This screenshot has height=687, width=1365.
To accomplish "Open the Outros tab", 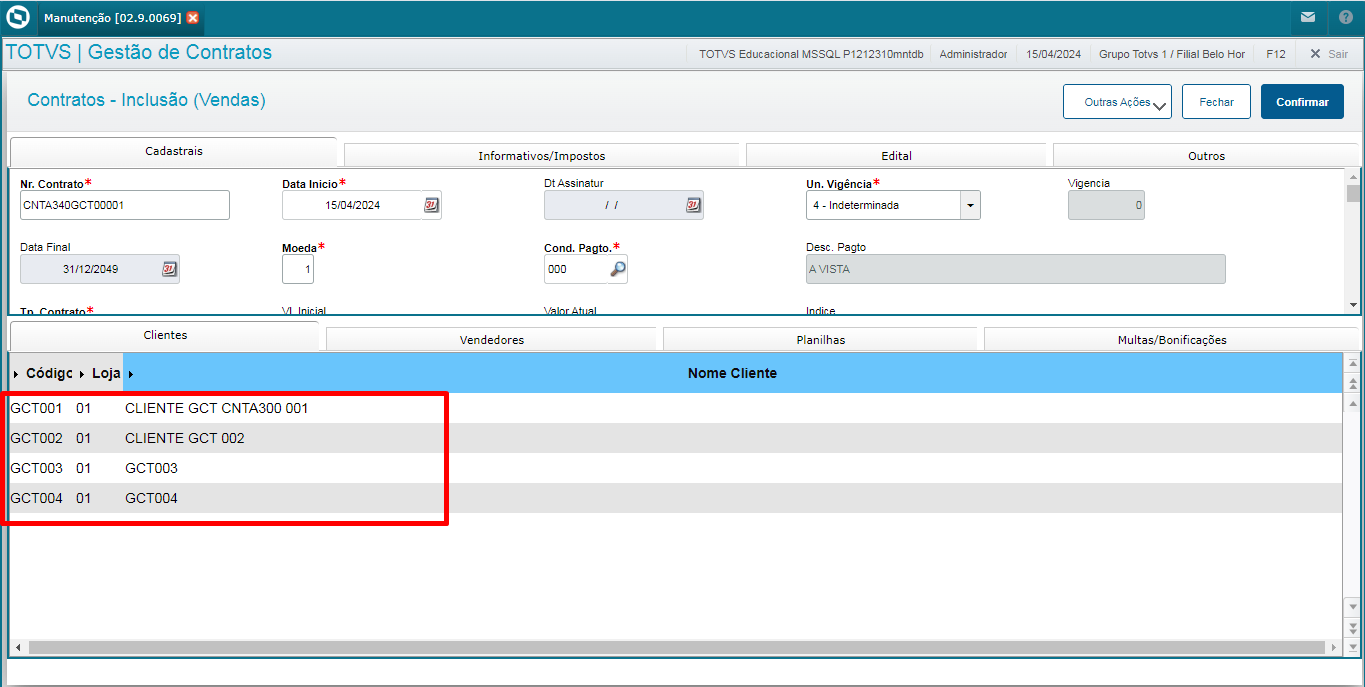I will pos(1206,155).
